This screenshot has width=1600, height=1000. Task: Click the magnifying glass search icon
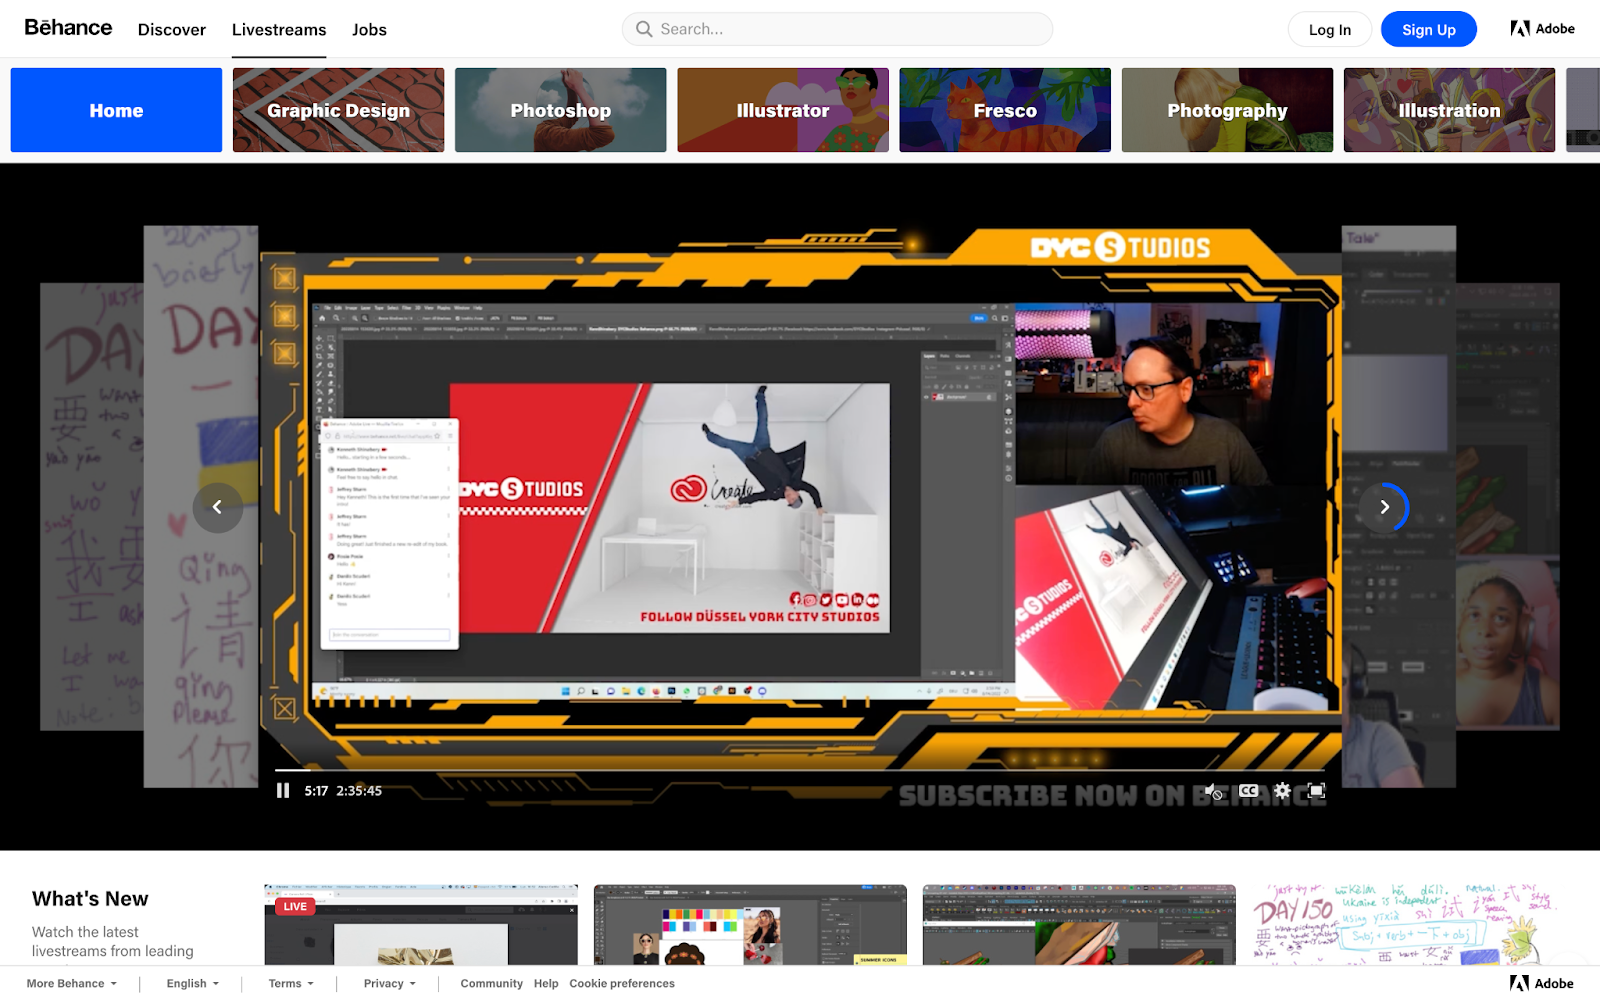[644, 29]
